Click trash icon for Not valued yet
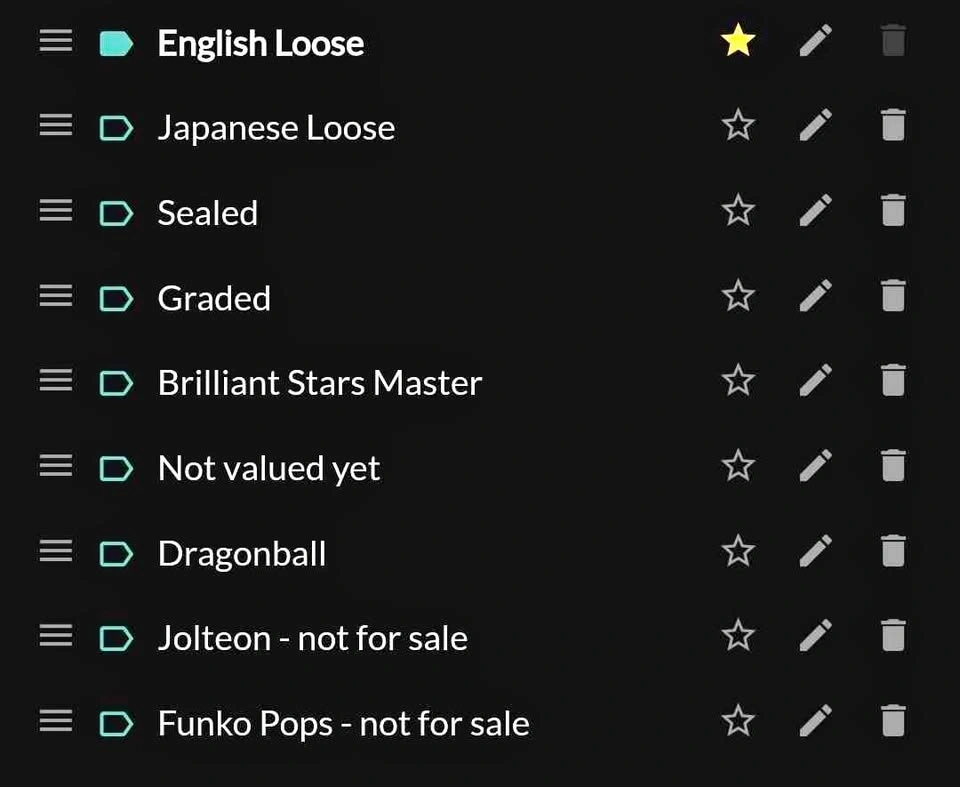This screenshot has height=787, width=960. 893,465
